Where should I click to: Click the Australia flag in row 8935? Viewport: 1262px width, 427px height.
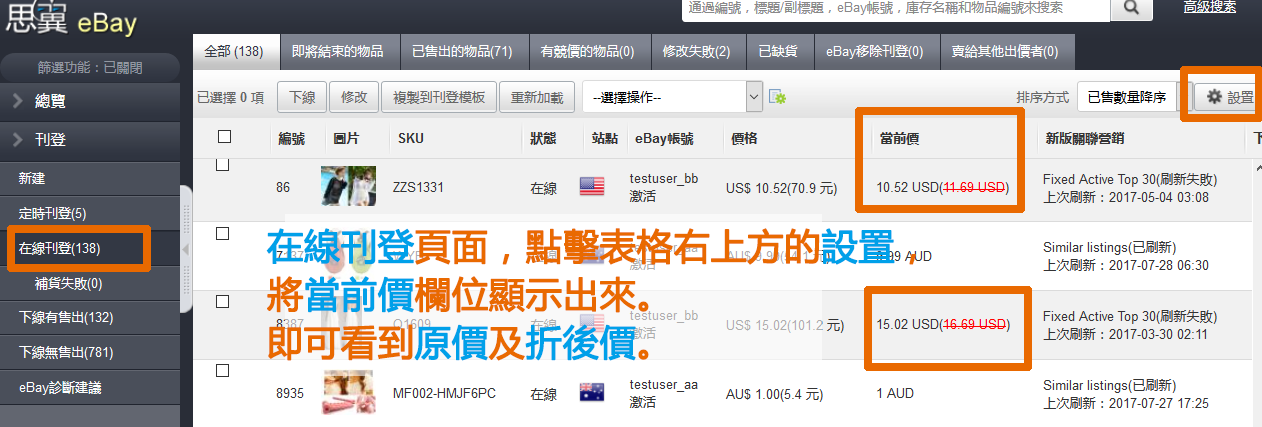(592, 393)
